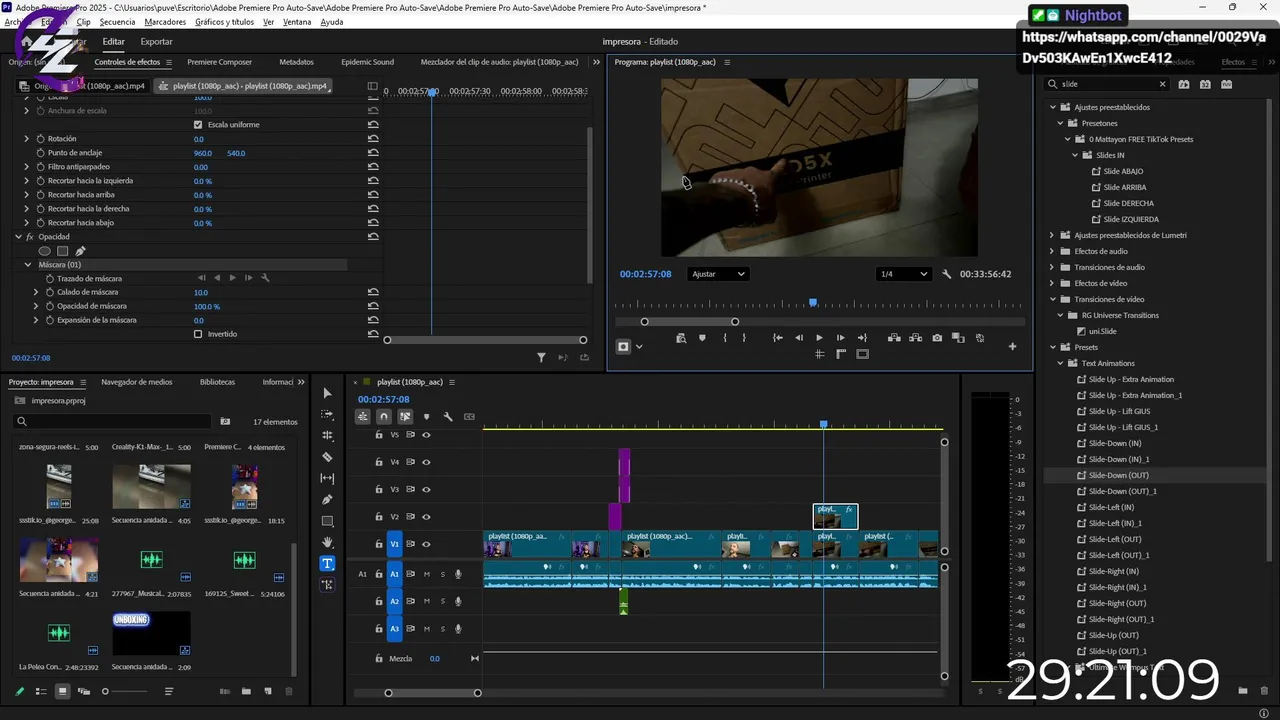The height and width of the screenshot is (720, 1280).
Task: Go to In point in Program monitor
Action: pyautogui.click(x=778, y=338)
